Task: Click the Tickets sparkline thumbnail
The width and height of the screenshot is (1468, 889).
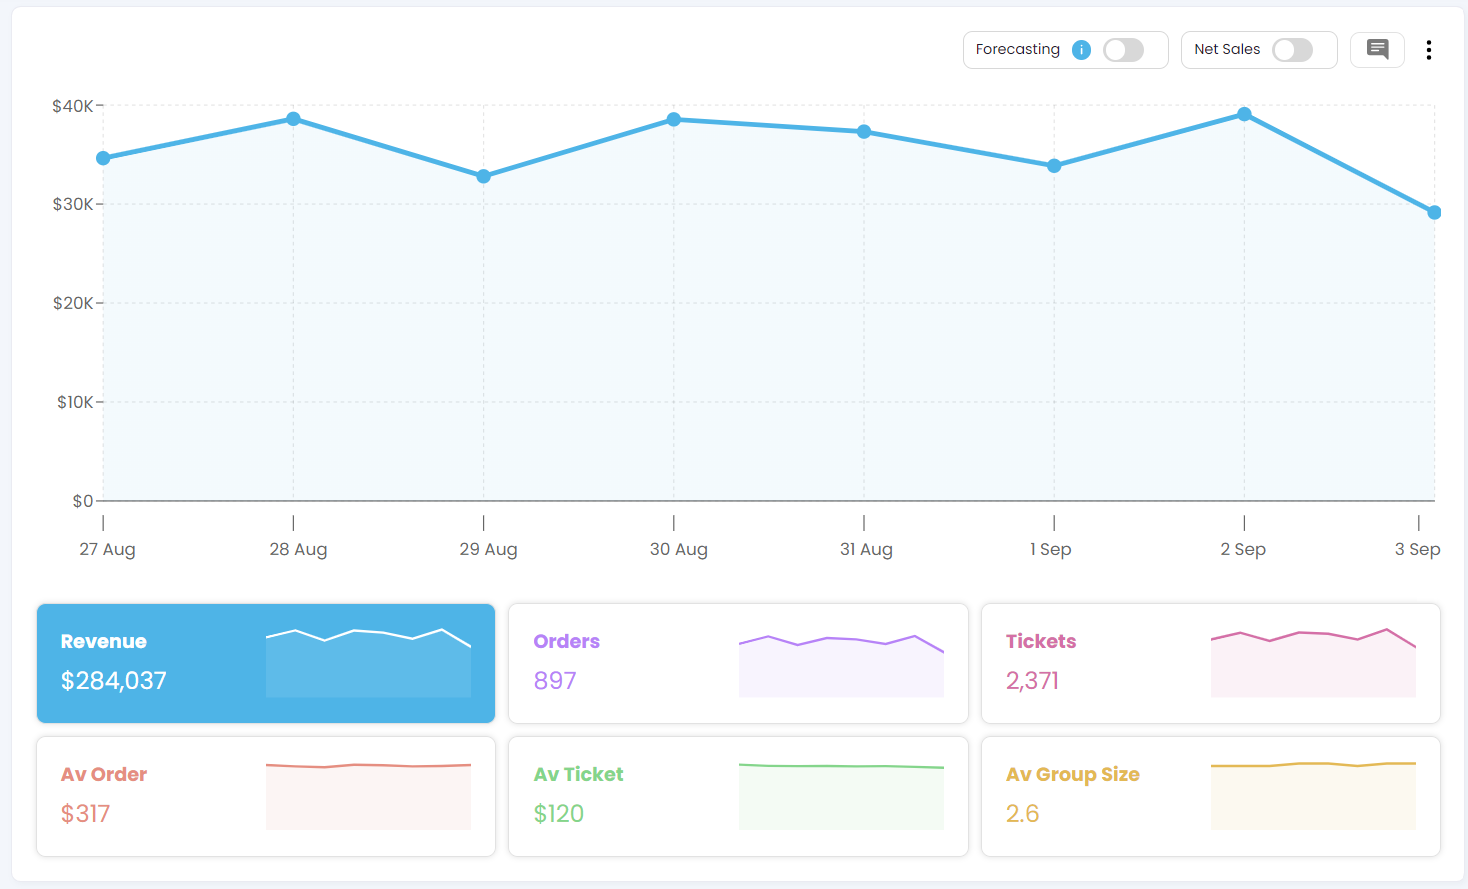Action: pos(1313,663)
